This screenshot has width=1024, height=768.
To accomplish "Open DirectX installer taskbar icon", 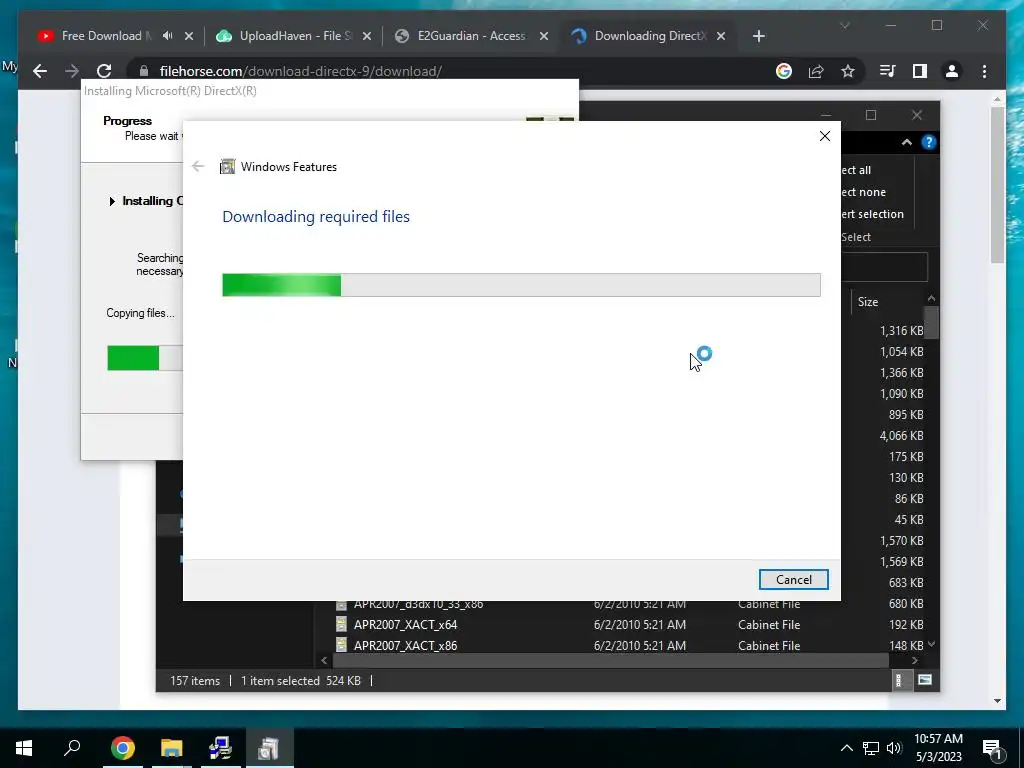I will coord(220,748).
